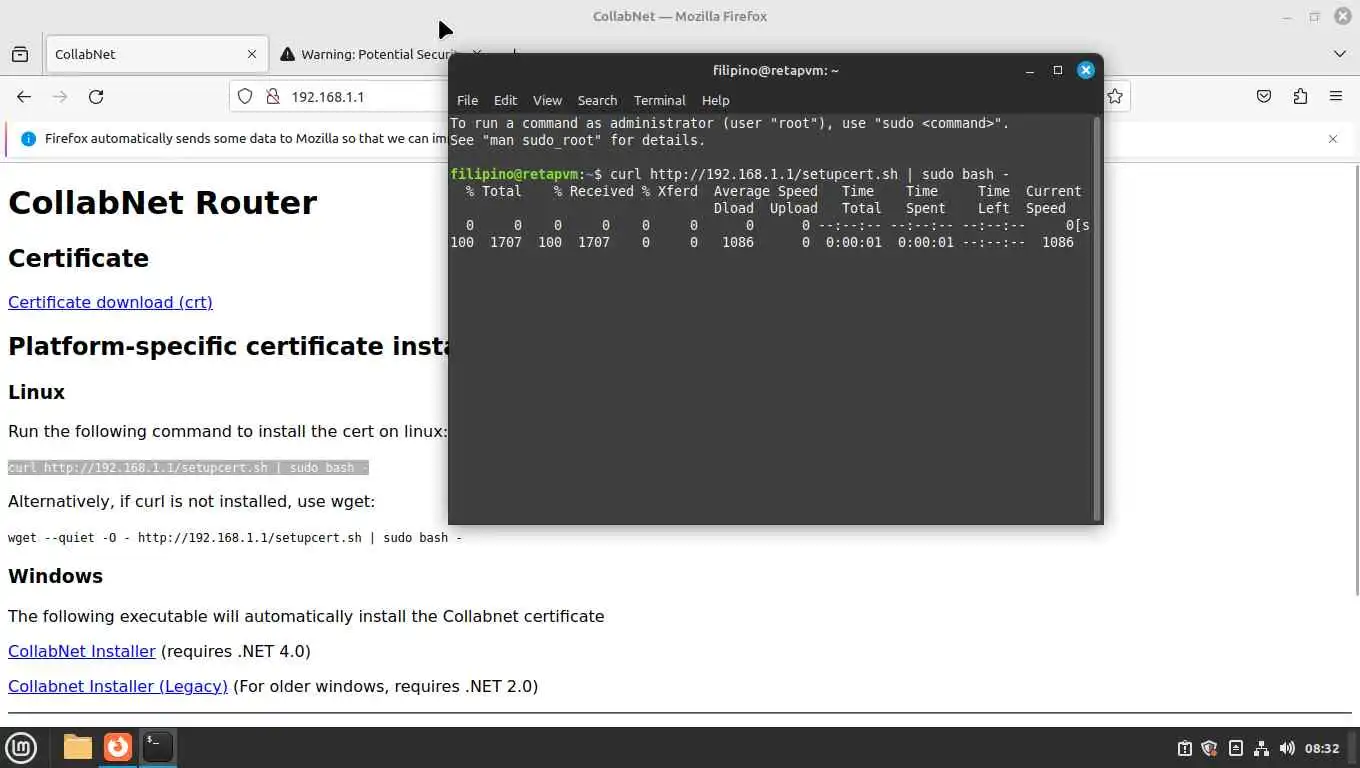This screenshot has height=768, width=1360.
Task: Maximize the Firefox window
Action: pos(1315,16)
